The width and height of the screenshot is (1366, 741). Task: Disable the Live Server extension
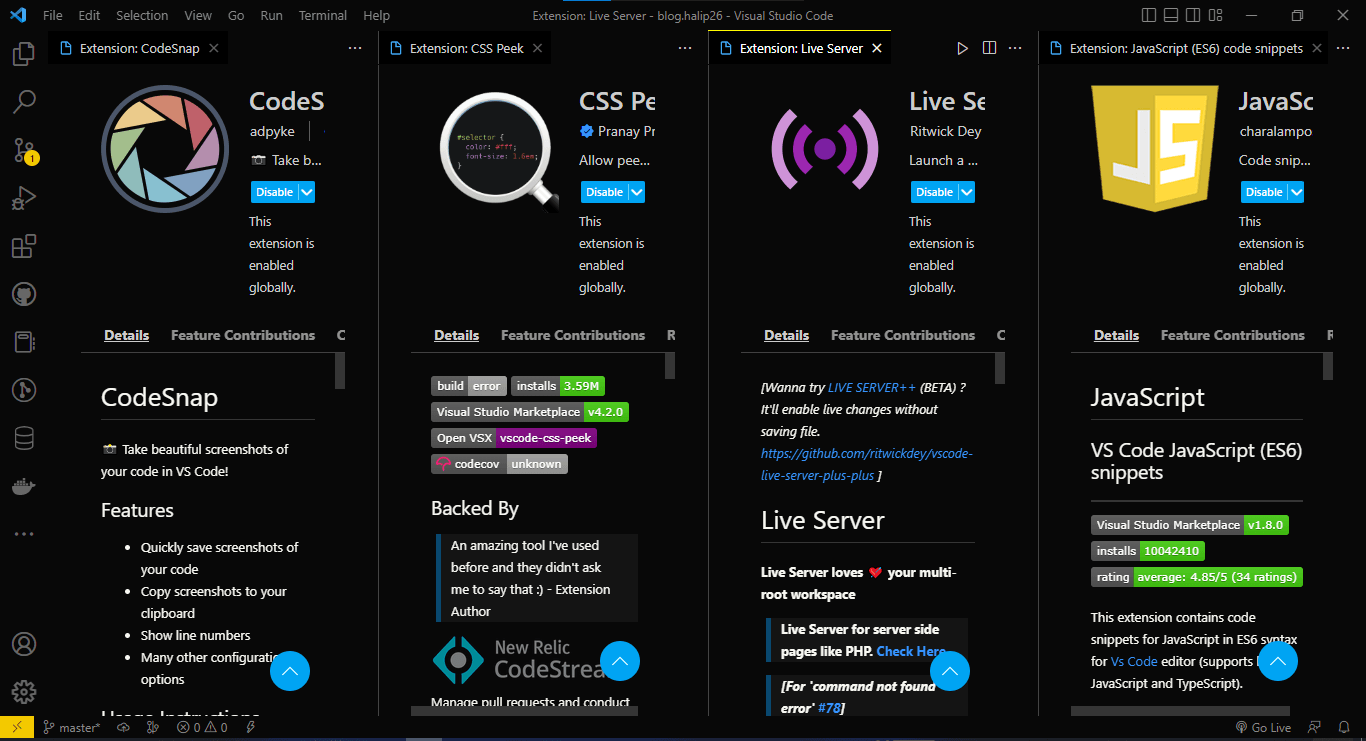pos(934,192)
